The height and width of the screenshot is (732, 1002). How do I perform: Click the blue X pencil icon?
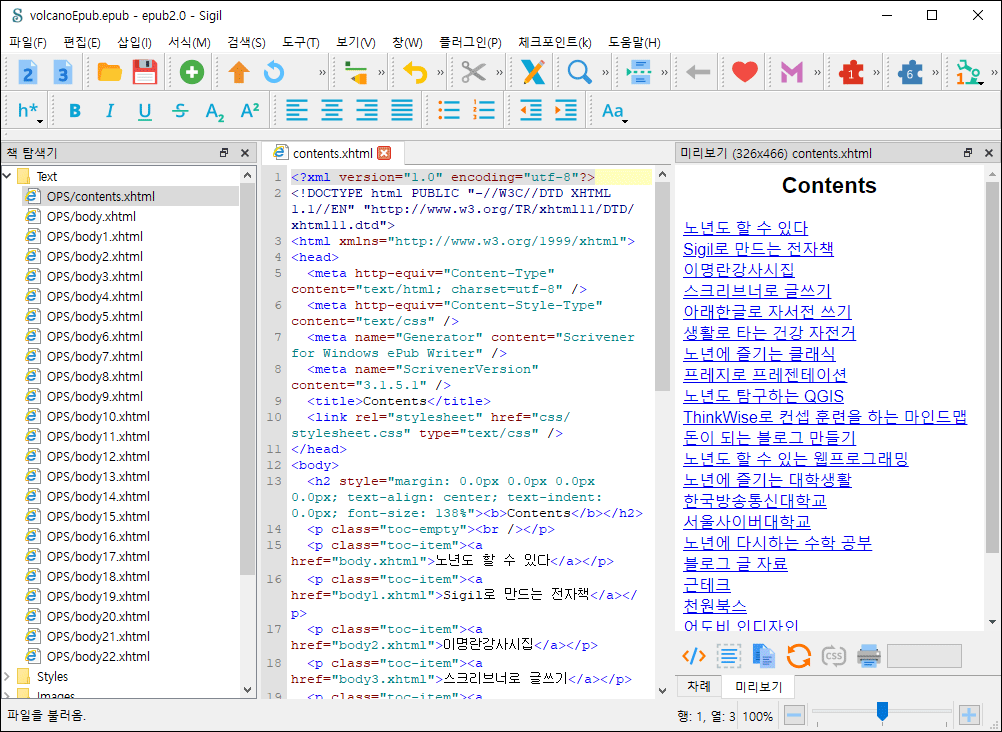click(532, 72)
